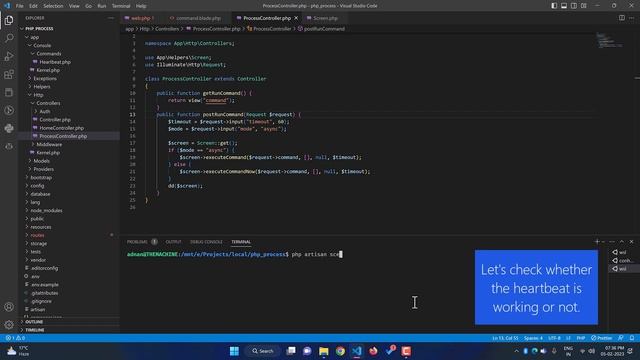Maximize the terminal panel size
This screenshot has height=360, width=640.
click(x=622, y=242)
